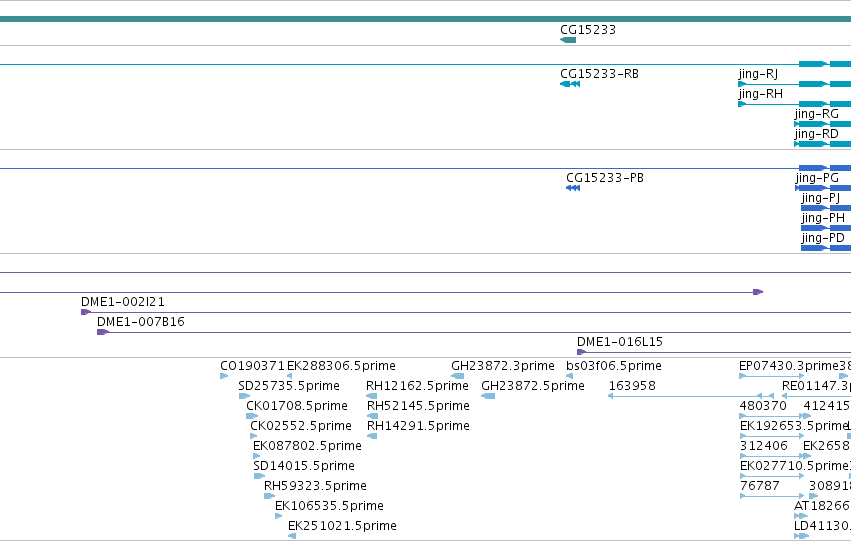Select the GH23872.5prime arrow glyph
Image resolution: width=851 pixels, height=541 pixels.
click(x=488, y=396)
